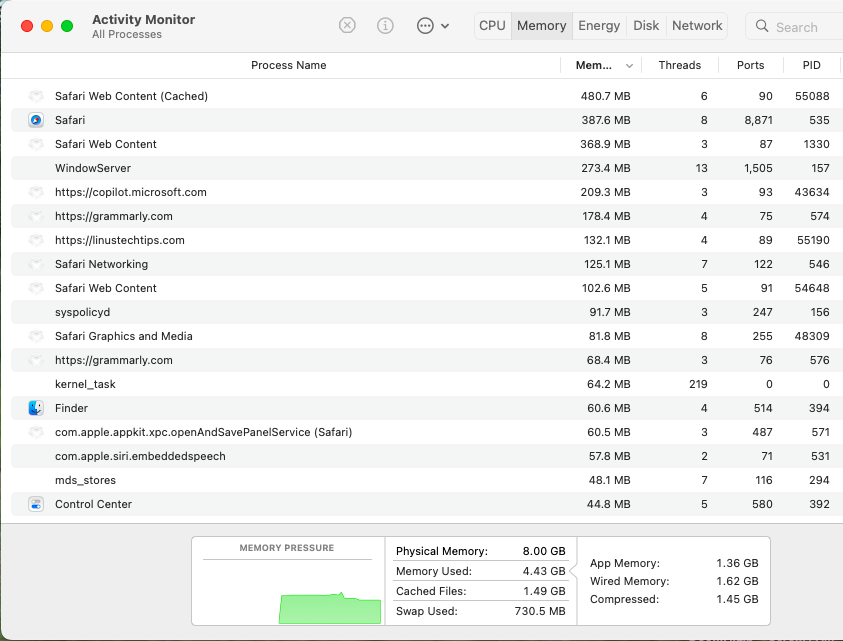Click the Finder face icon
The image size is (843, 641).
(36, 408)
